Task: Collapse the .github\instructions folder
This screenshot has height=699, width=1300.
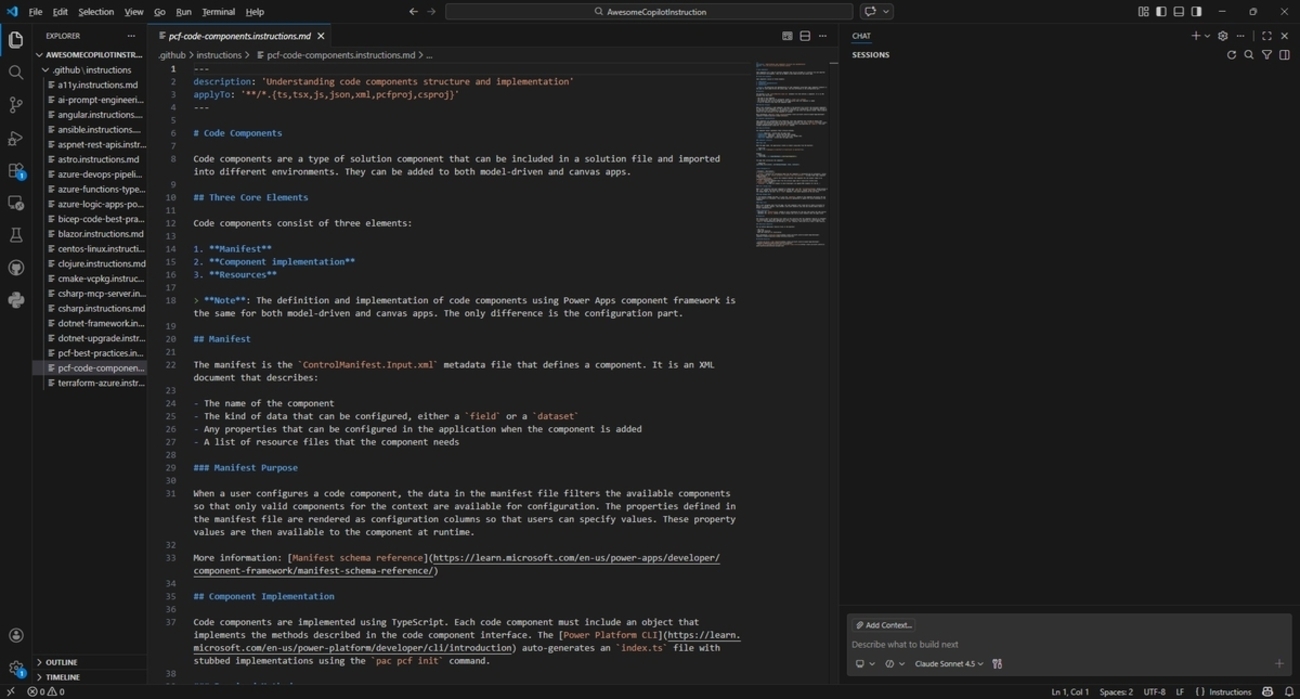Action: 90,70
